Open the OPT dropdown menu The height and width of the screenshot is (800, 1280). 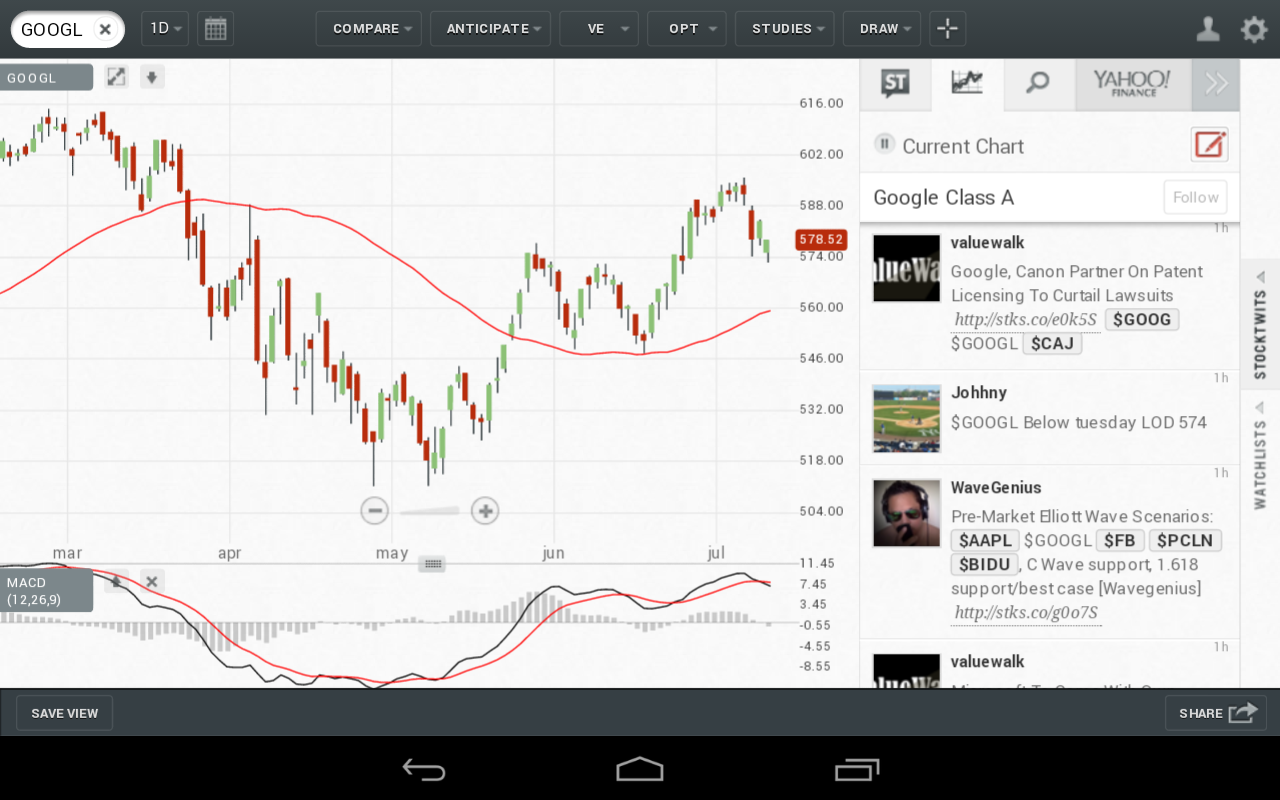[x=687, y=29]
